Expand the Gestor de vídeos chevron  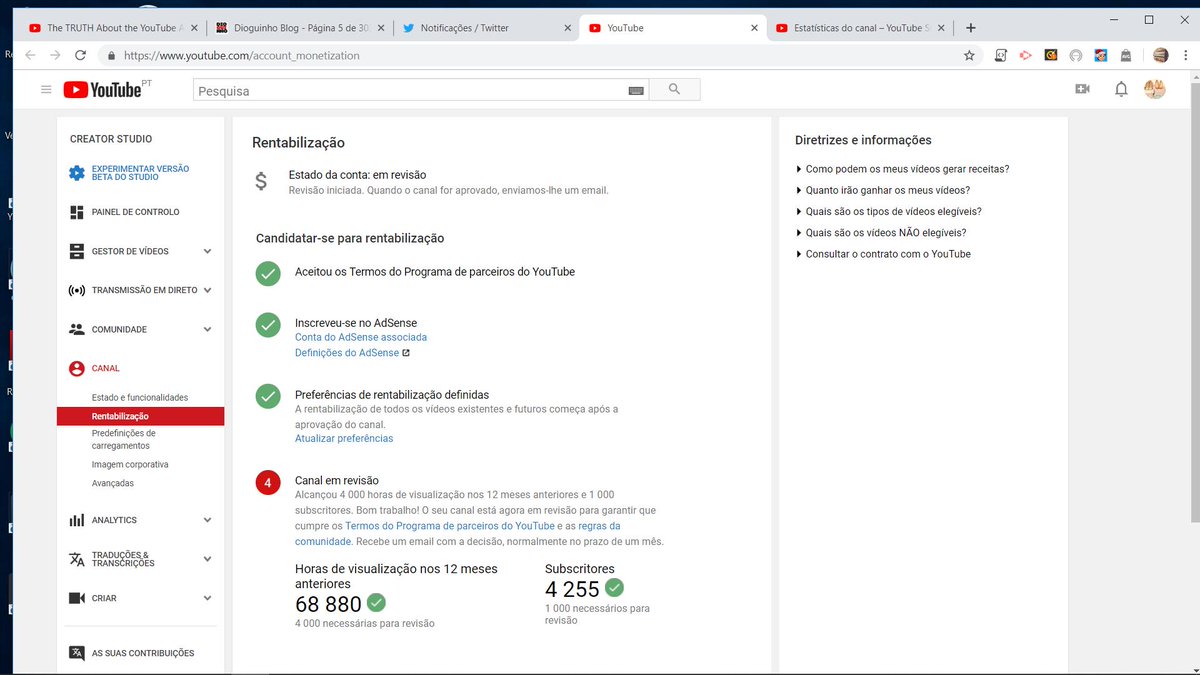coord(207,251)
